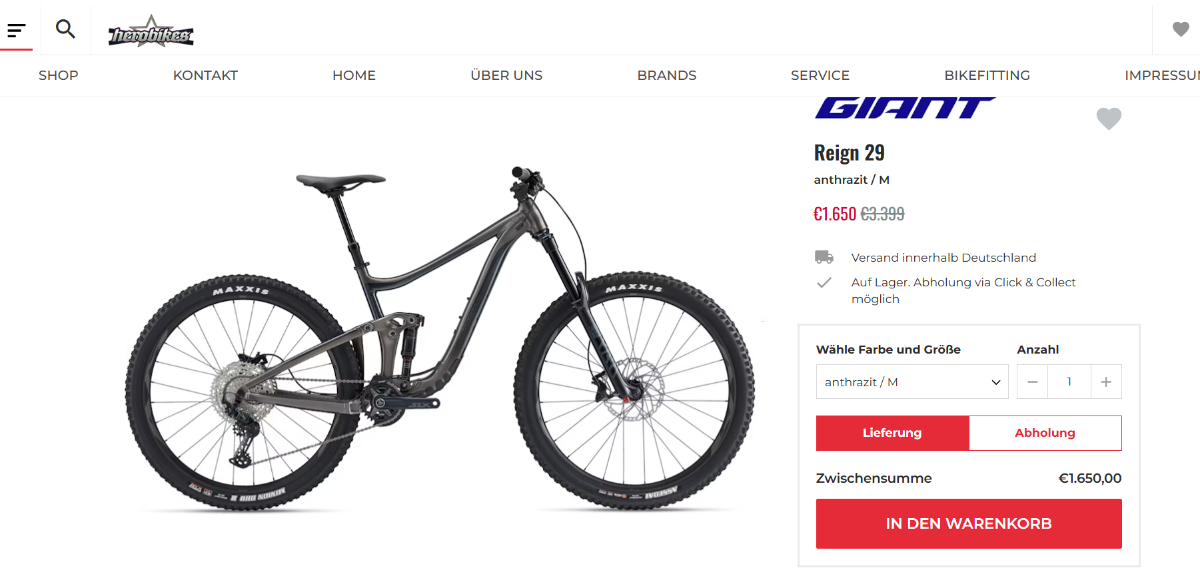Image resolution: width=1200 pixels, height=584 pixels.
Task: Expand the anthrazit / M size dropdown
Action: 912,382
